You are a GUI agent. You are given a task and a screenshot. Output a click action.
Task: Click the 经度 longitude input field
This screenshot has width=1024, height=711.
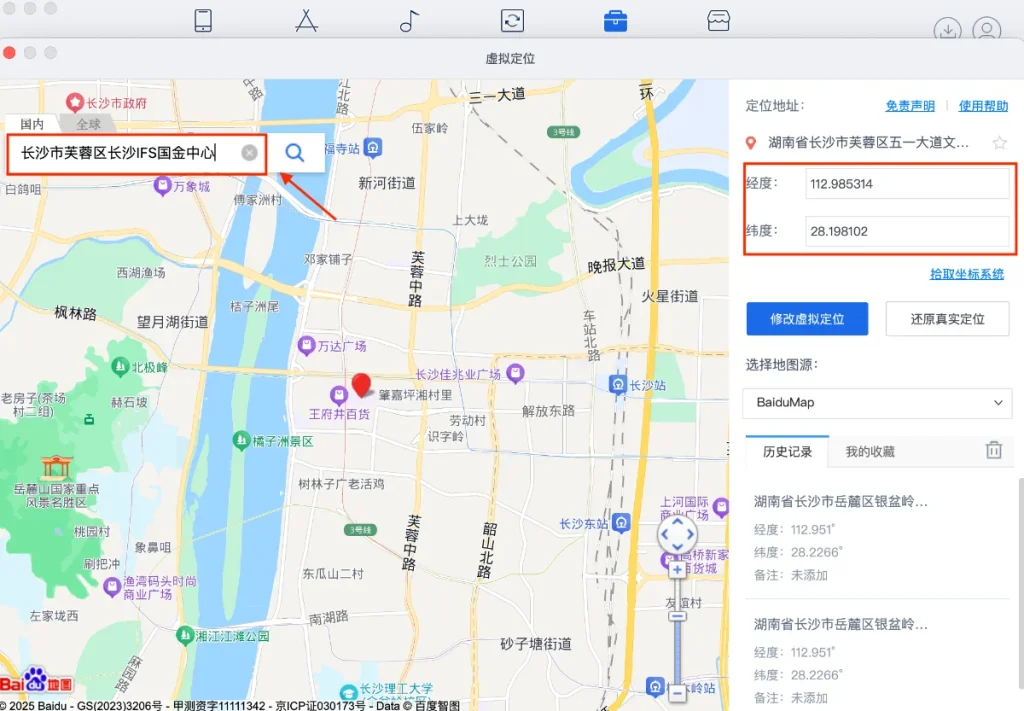tap(907, 183)
